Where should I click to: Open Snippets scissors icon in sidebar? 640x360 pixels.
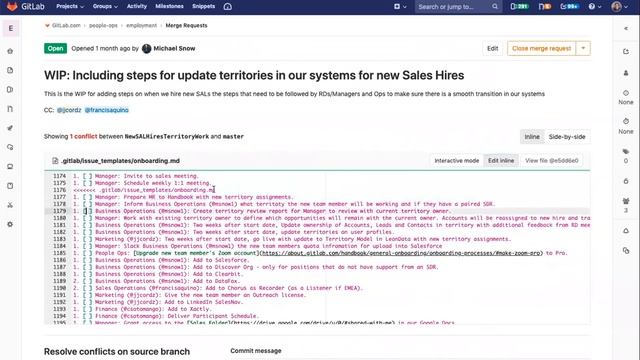tap(10, 205)
